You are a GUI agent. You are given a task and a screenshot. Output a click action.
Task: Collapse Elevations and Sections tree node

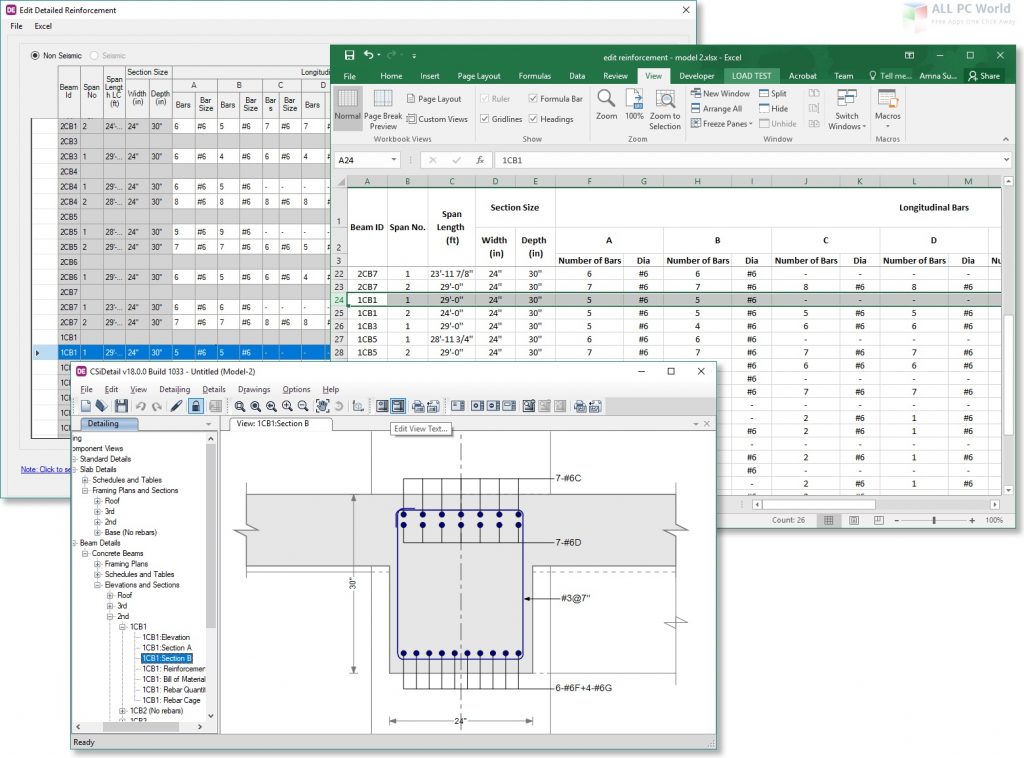pos(98,584)
